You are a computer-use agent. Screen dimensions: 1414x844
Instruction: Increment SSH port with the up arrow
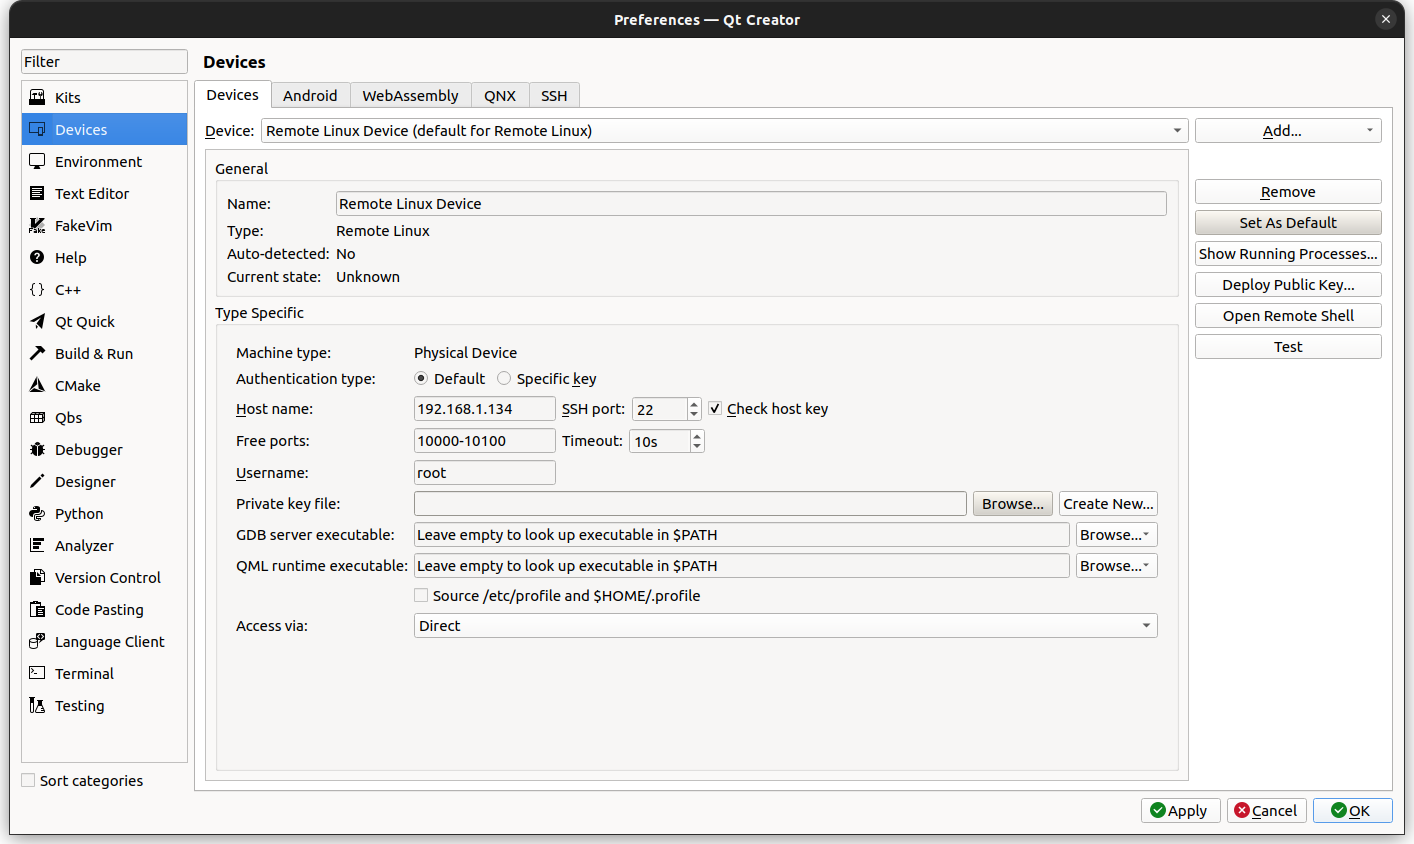click(693, 403)
